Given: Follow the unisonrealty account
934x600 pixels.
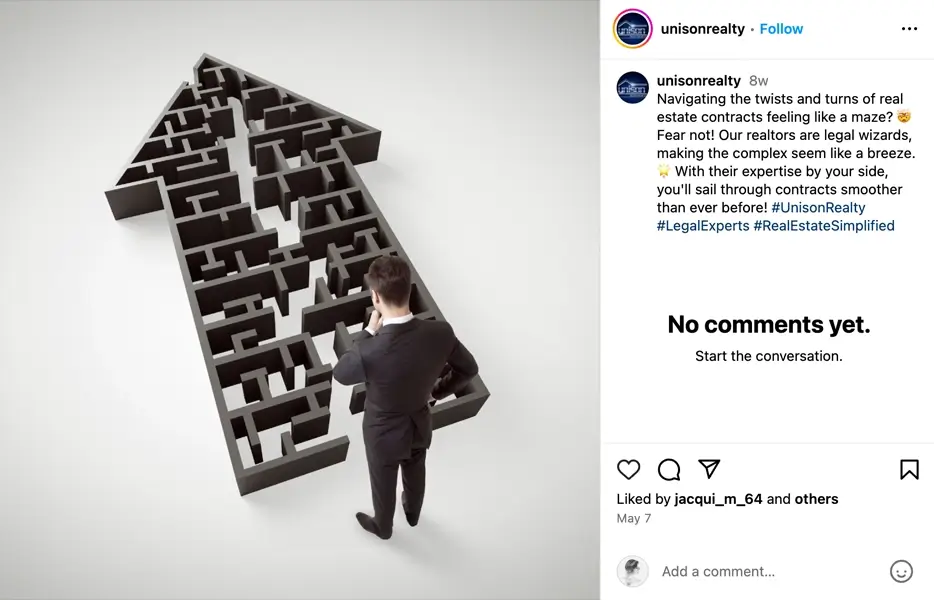Looking at the screenshot, I should click(781, 29).
